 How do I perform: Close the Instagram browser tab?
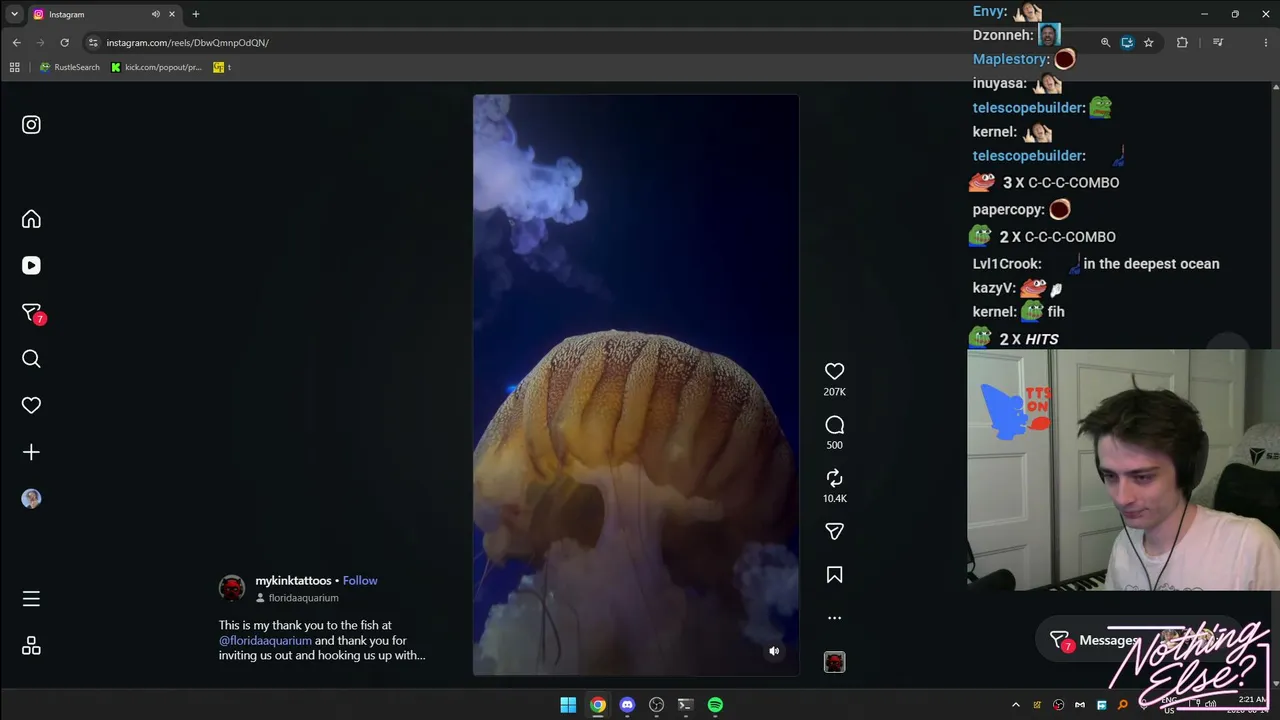coord(172,14)
